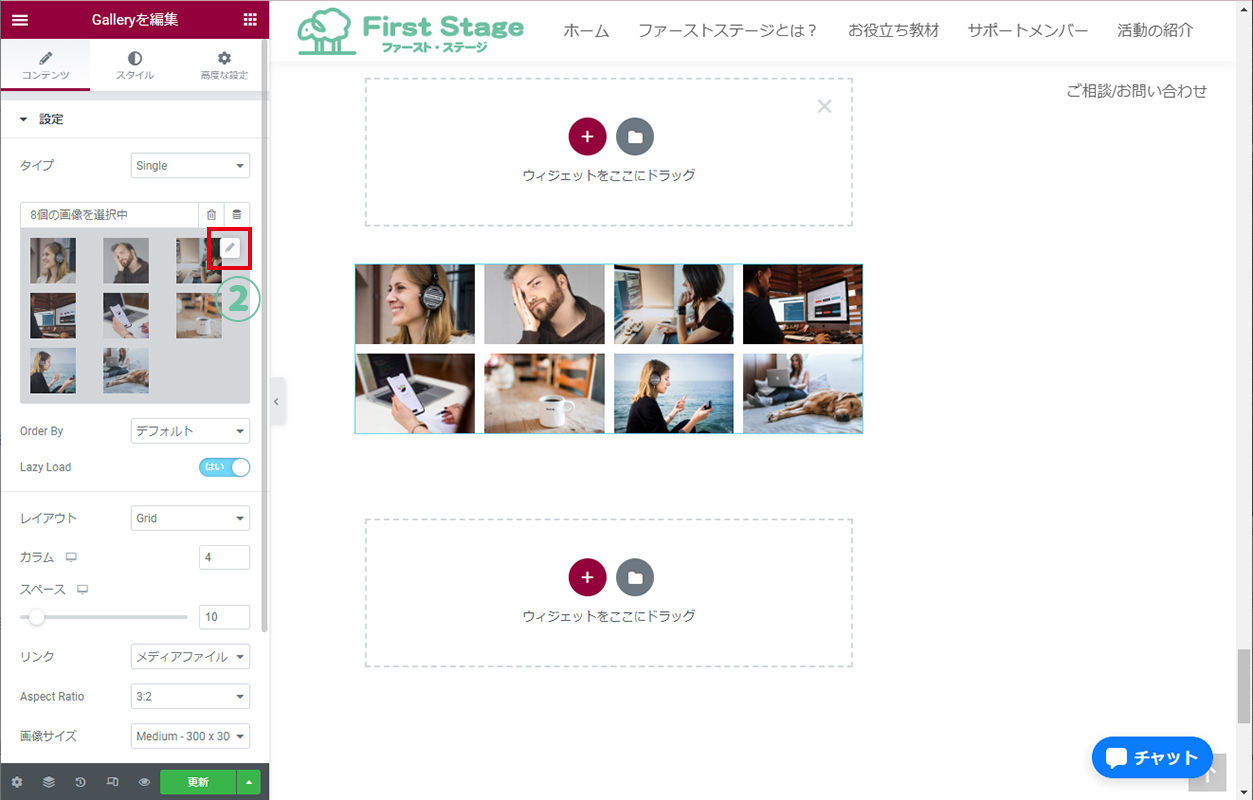The width and height of the screenshot is (1253, 800).
Task: Open the タイプ dropdown showing Single
Action: pyautogui.click(x=190, y=165)
